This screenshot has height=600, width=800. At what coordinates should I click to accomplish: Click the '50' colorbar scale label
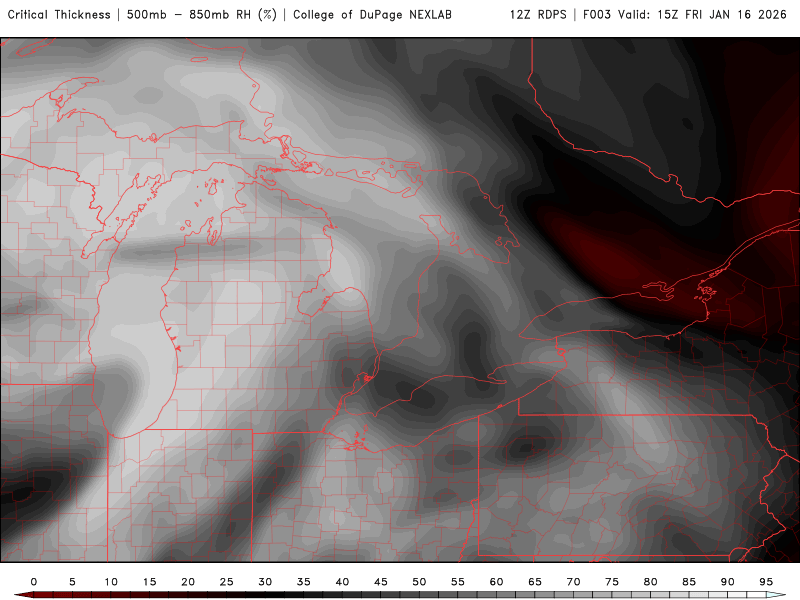[x=419, y=582]
